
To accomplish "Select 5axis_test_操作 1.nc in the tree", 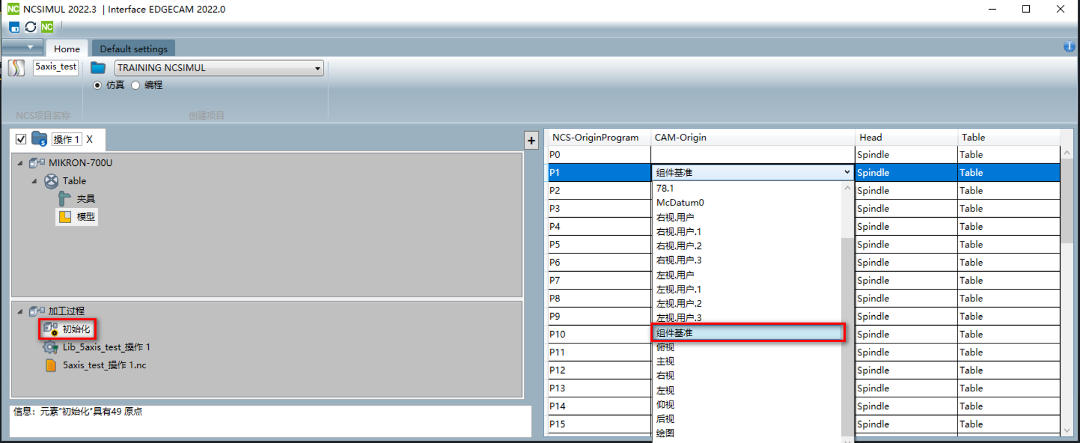I will click(x=104, y=365).
